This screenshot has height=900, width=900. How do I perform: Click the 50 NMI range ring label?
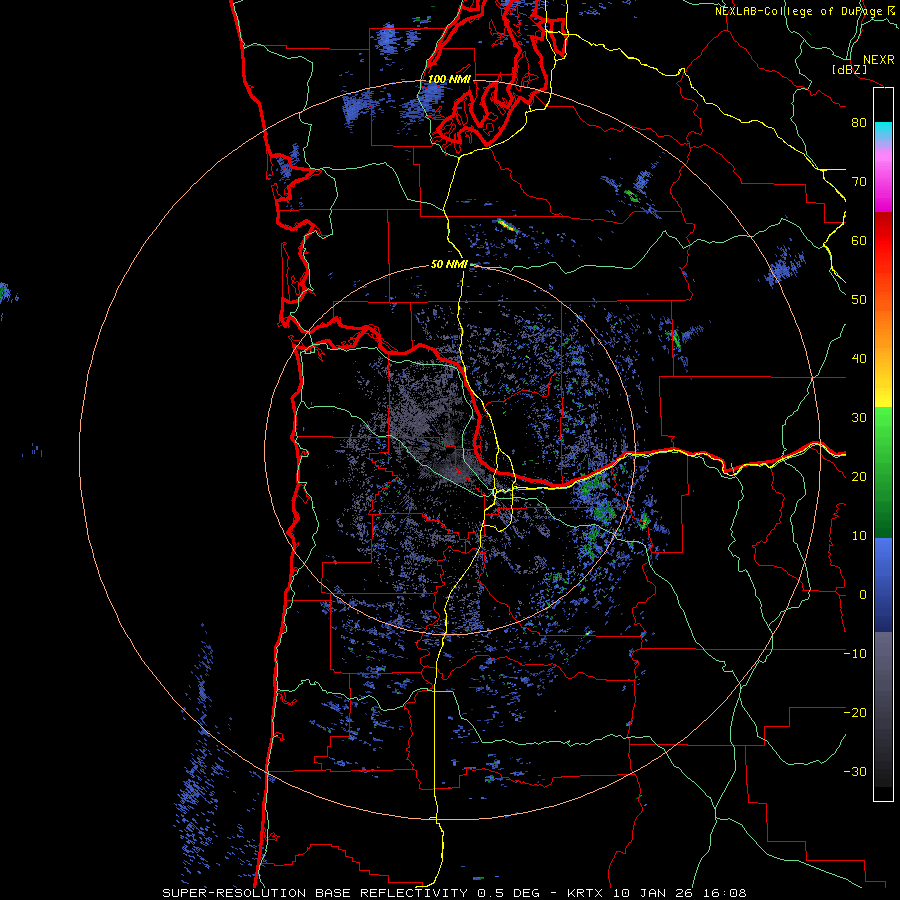(449, 265)
